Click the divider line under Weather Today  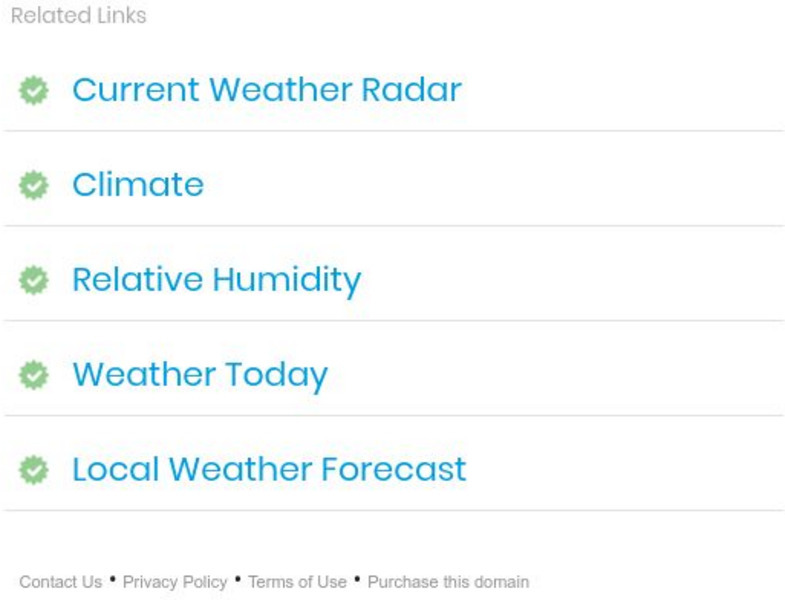tap(393, 416)
